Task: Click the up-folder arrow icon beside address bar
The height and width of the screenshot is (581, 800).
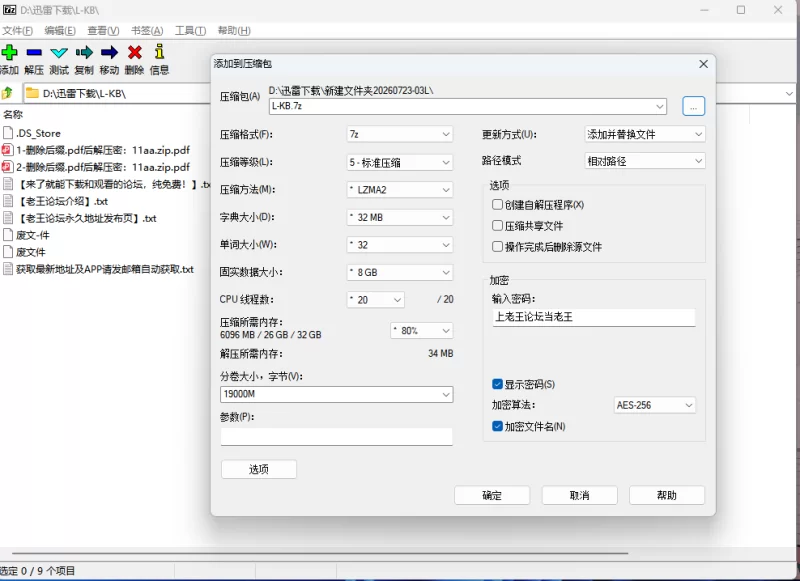Action: coord(7,93)
